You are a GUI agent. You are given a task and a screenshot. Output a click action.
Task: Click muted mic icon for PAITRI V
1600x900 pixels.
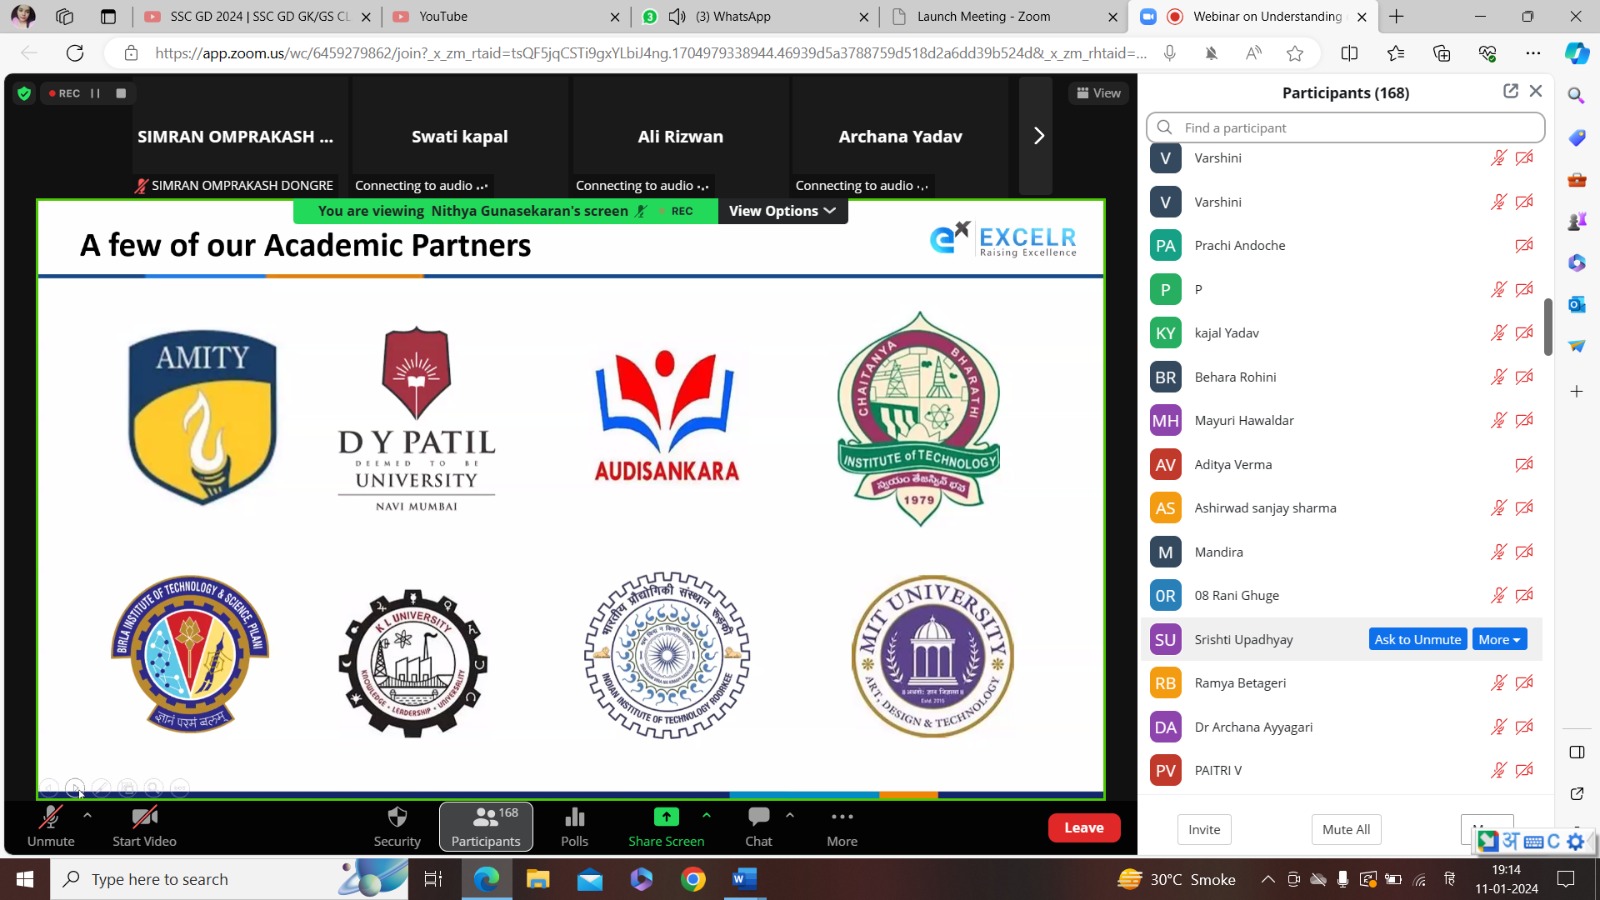(1498, 770)
